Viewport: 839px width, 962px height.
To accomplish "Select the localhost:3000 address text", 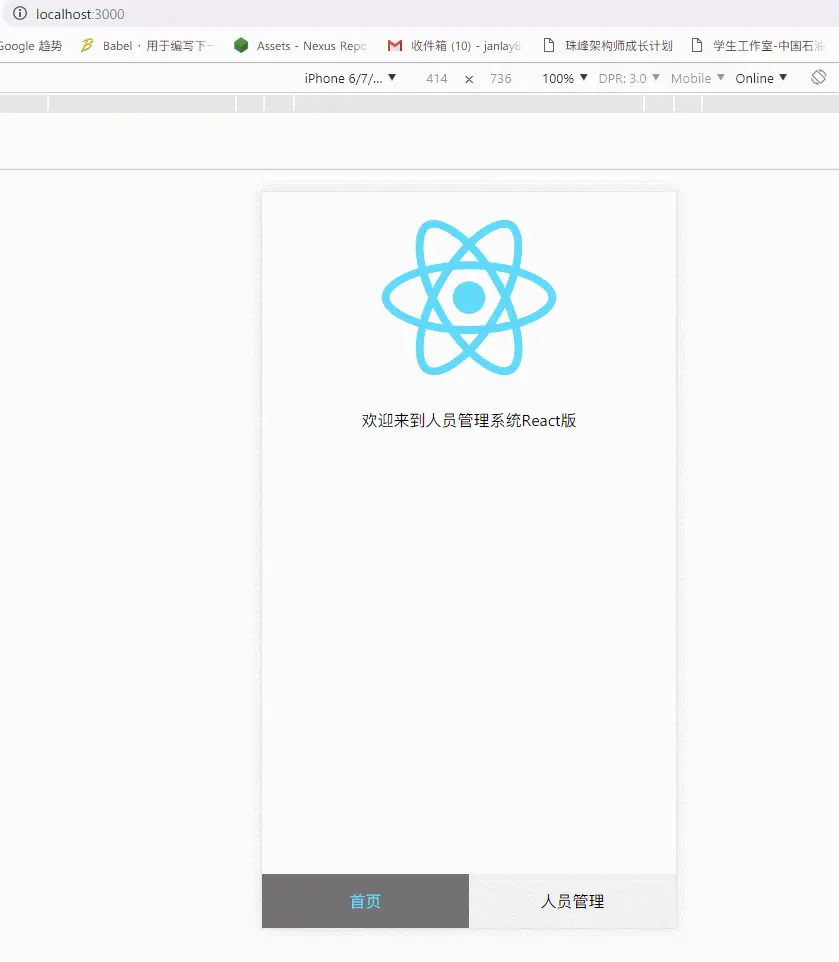I will point(80,14).
